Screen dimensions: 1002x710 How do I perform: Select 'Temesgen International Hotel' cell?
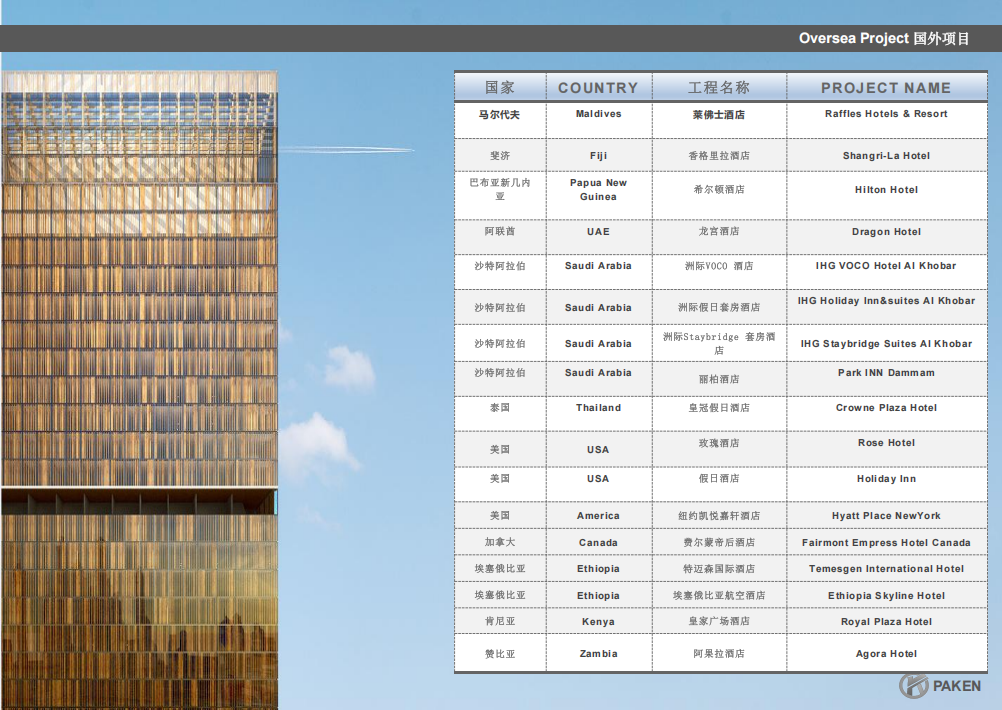click(x=886, y=568)
